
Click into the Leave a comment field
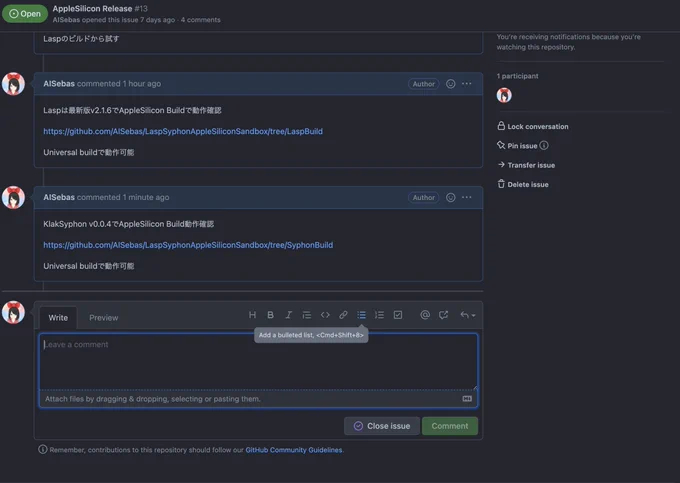tap(258, 361)
